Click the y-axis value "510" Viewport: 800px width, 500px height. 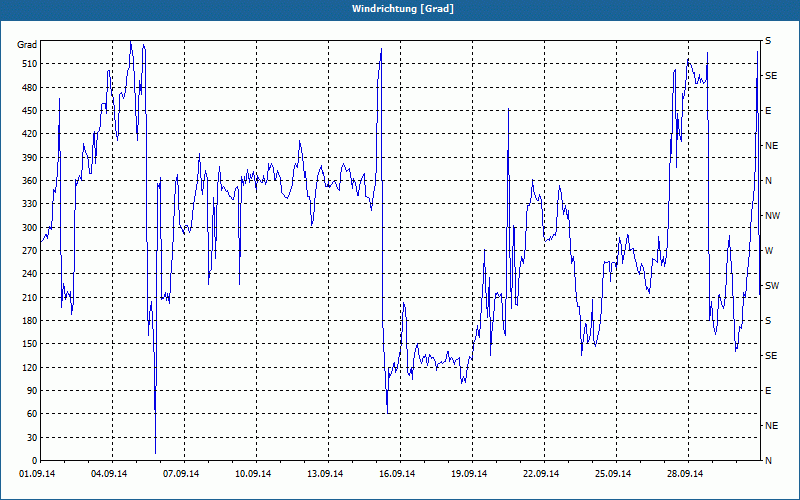click(x=29, y=64)
